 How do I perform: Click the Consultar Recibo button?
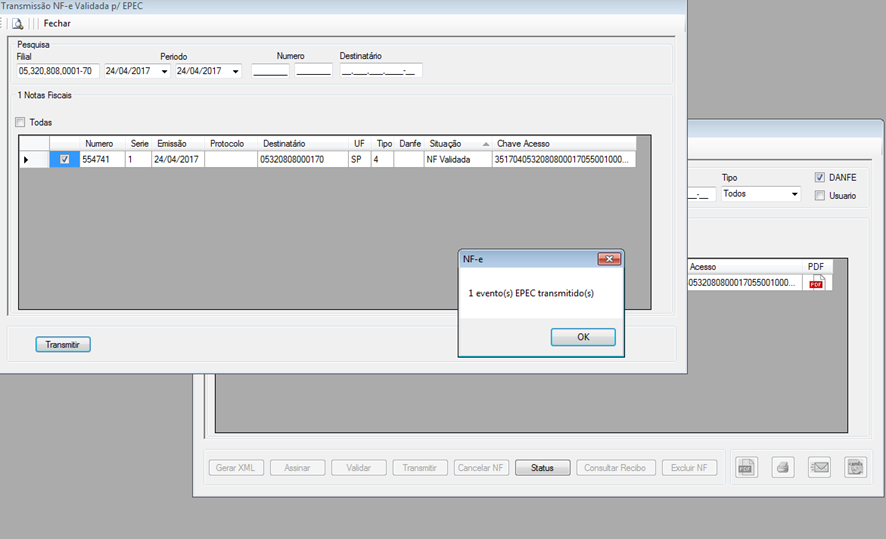tap(615, 468)
